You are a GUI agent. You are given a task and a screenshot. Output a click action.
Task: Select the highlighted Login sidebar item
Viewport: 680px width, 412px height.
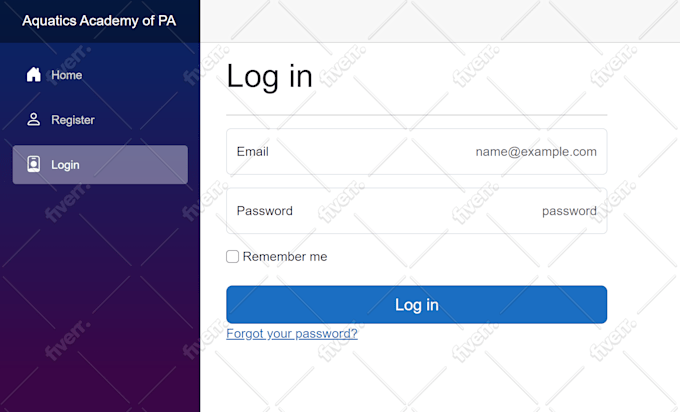point(100,164)
